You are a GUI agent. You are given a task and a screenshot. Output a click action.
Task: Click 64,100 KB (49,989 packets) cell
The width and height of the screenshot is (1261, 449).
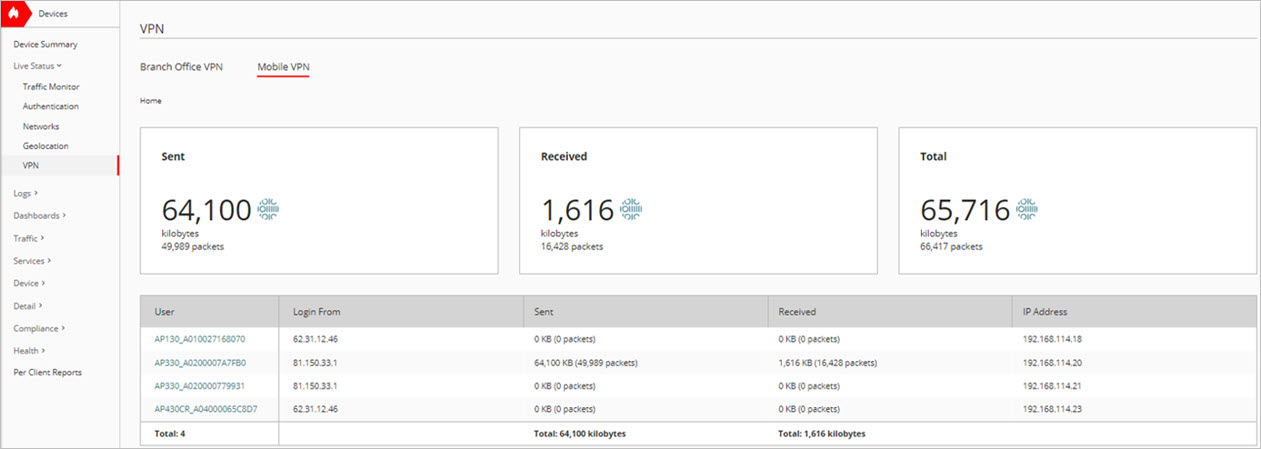click(x=586, y=362)
